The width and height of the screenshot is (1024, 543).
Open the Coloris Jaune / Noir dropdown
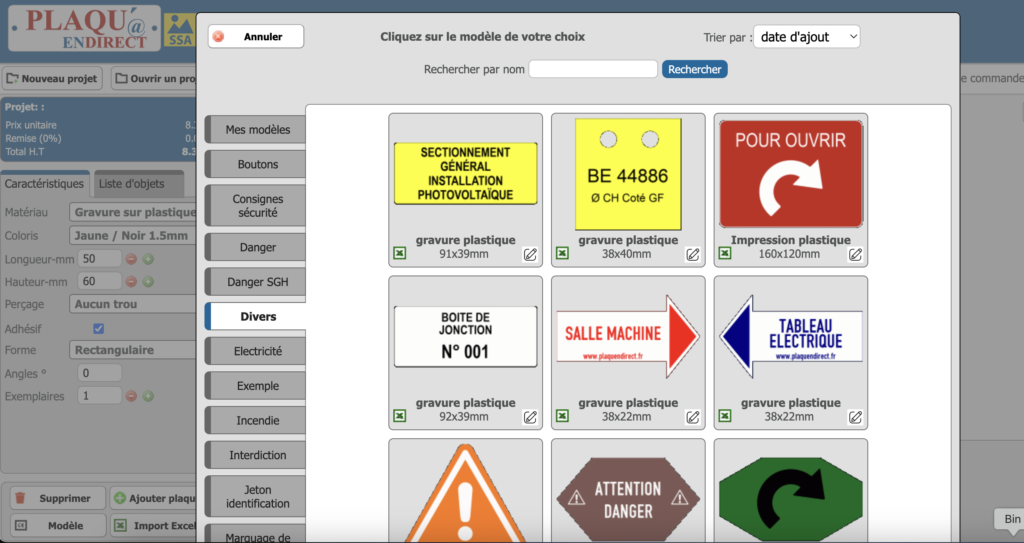133,236
